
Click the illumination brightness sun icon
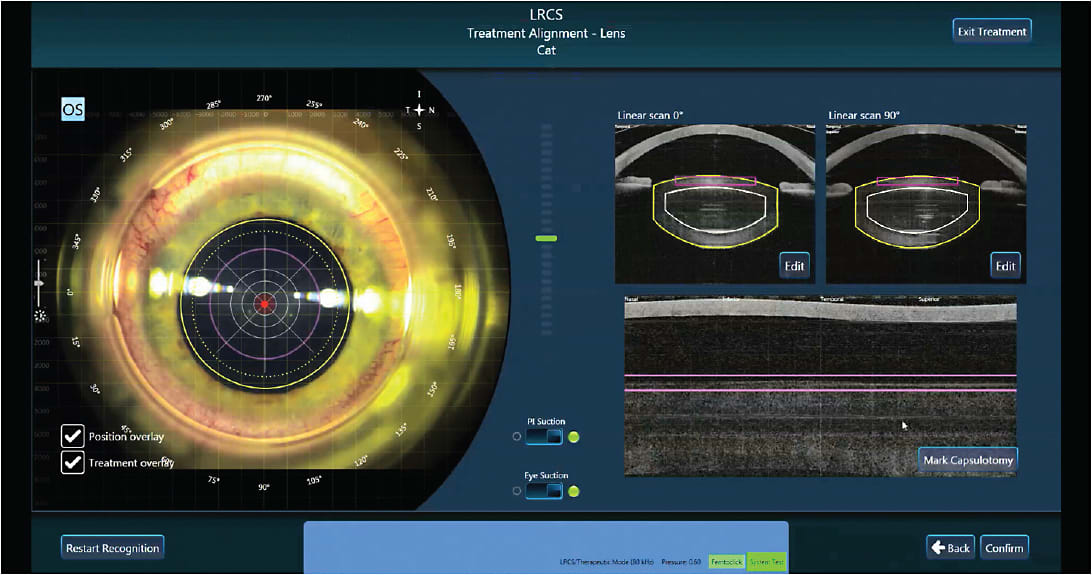40,316
